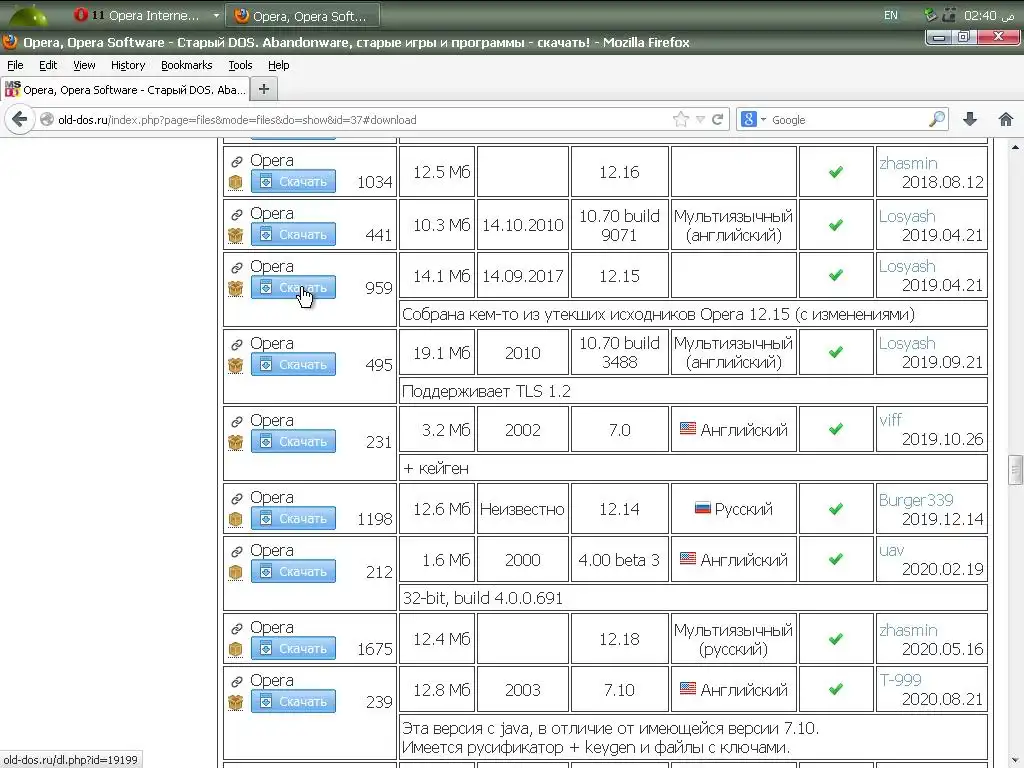This screenshot has height=768, width=1024.
Task: Open the File menu
Action: click(15, 65)
